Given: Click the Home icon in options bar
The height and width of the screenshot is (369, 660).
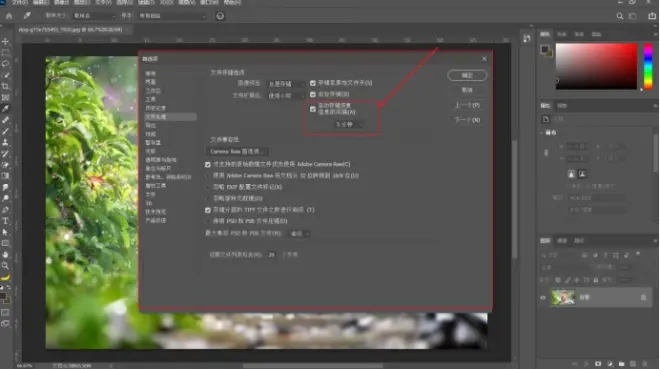Looking at the screenshot, I should (9, 16).
